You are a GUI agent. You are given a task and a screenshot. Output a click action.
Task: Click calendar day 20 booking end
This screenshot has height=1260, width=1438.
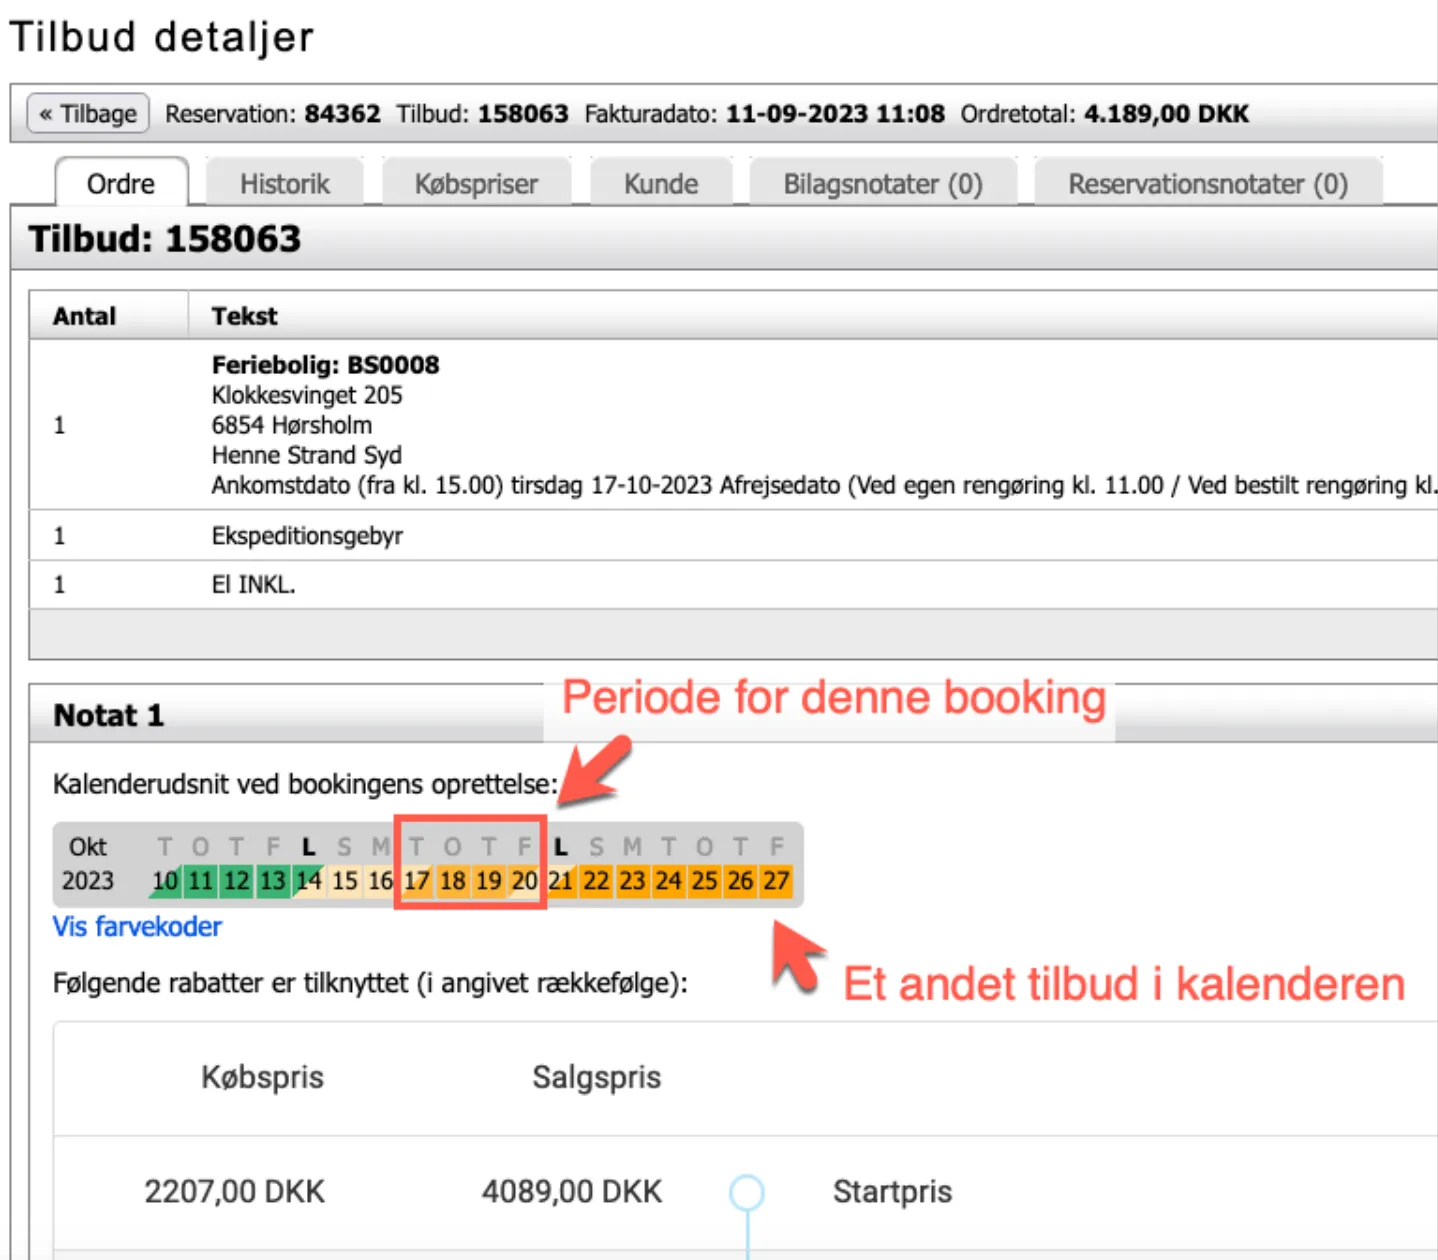(x=524, y=881)
